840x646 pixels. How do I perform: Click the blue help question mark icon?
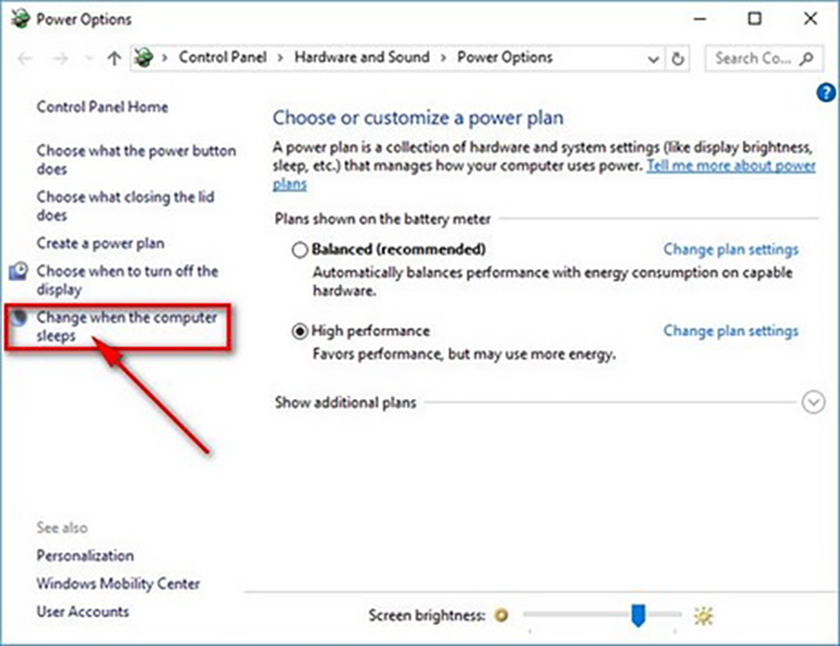point(825,93)
